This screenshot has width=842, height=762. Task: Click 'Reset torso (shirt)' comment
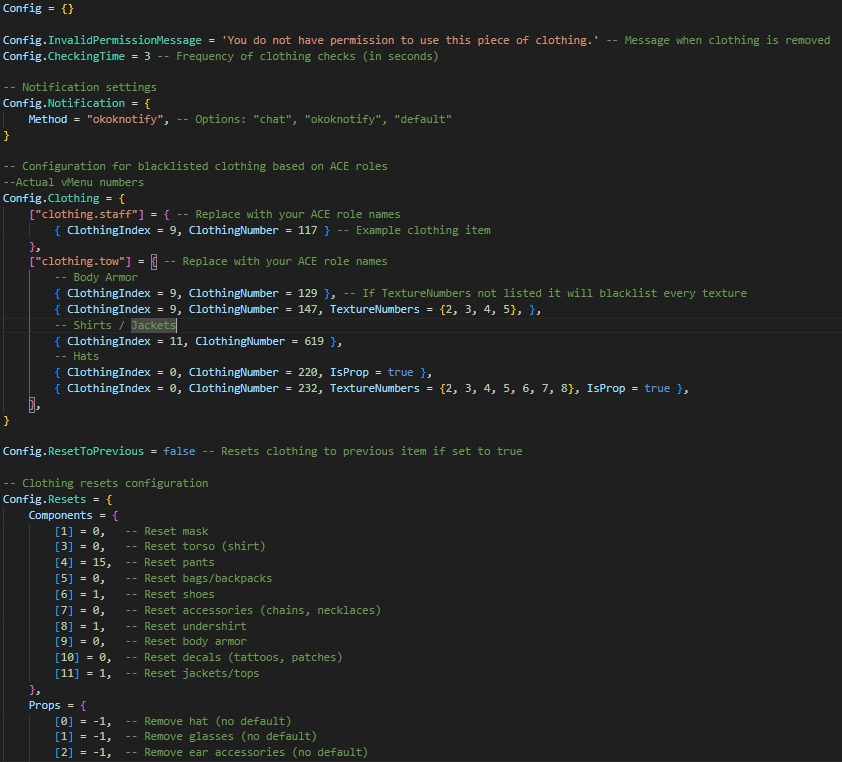[x=205, y=547]
